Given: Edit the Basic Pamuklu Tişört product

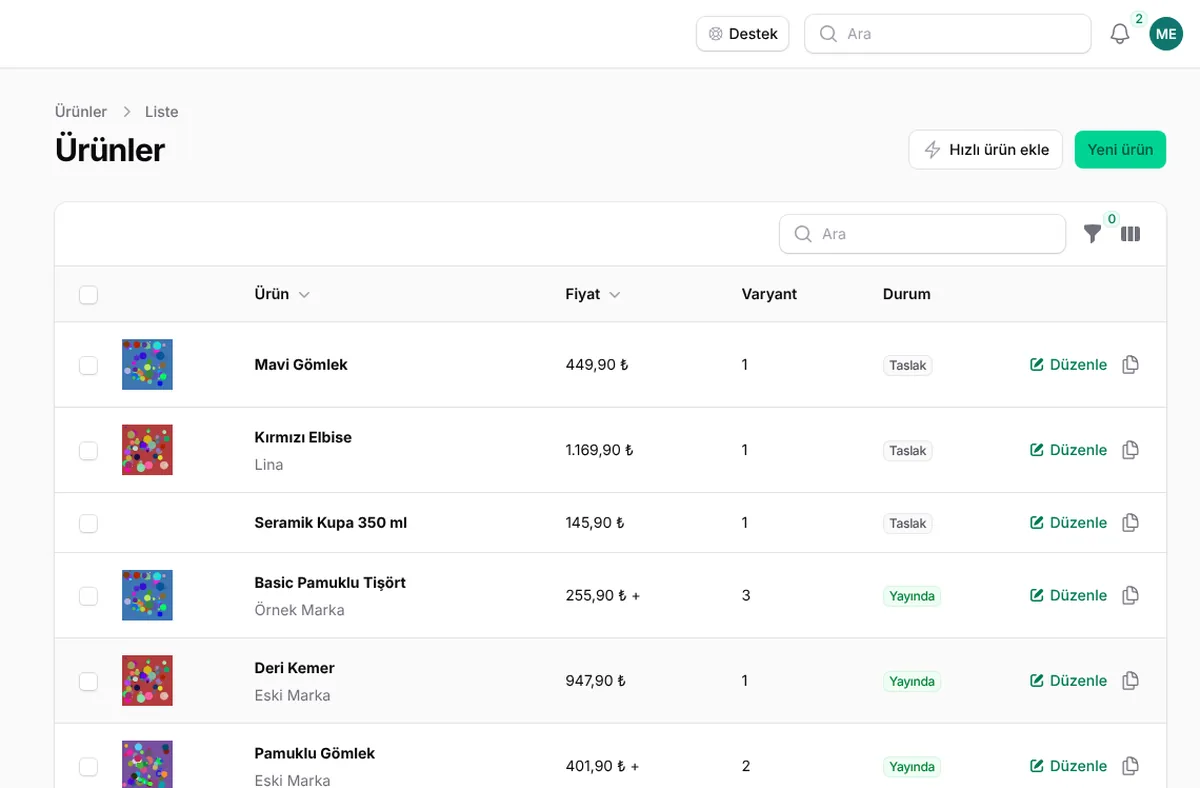Looking at the screenshot, I should tap(1068, 596).
